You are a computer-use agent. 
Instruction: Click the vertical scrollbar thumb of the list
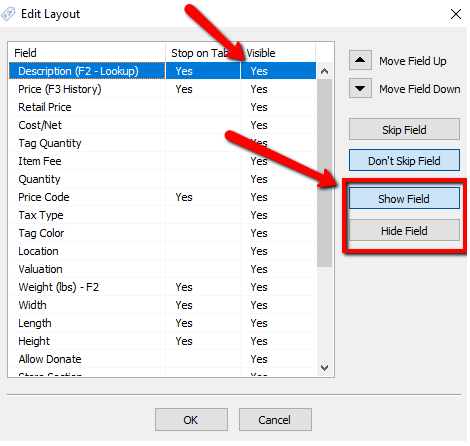[324, 173]
